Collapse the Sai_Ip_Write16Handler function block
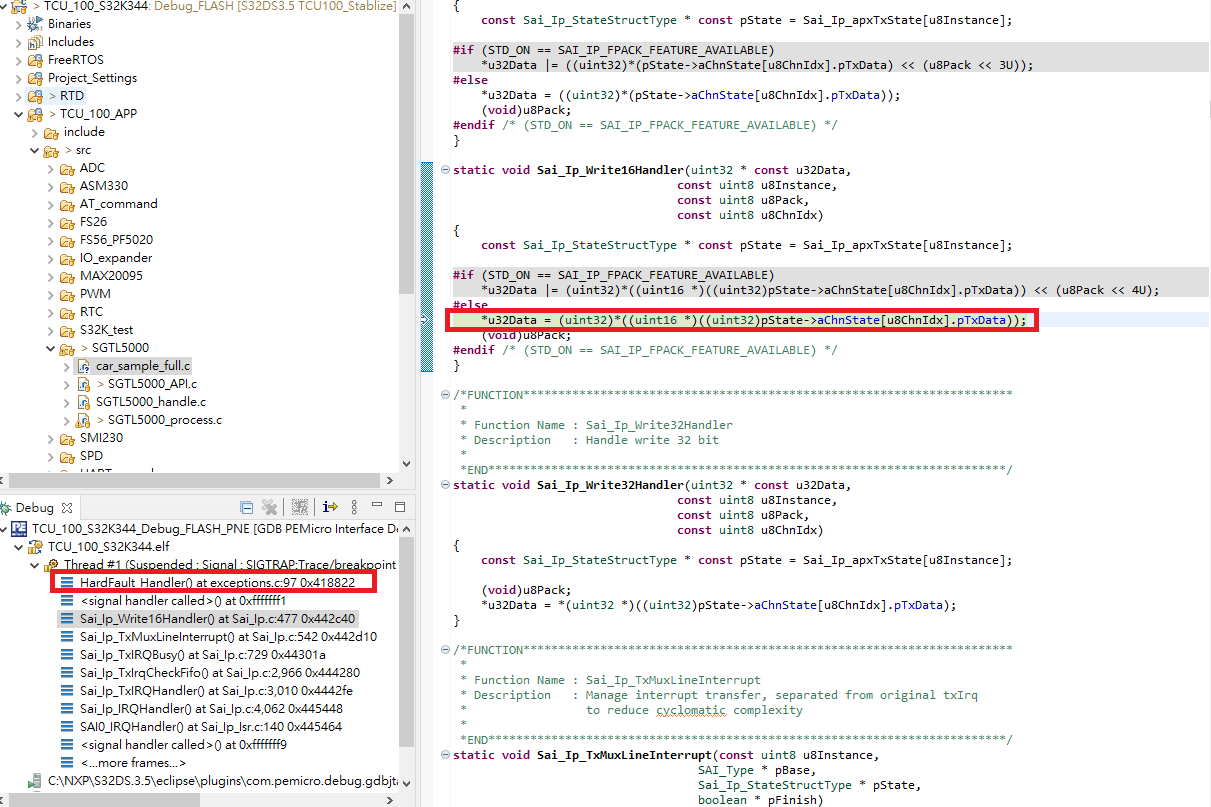The image size is (1211, 807). [x=443, y=169]
